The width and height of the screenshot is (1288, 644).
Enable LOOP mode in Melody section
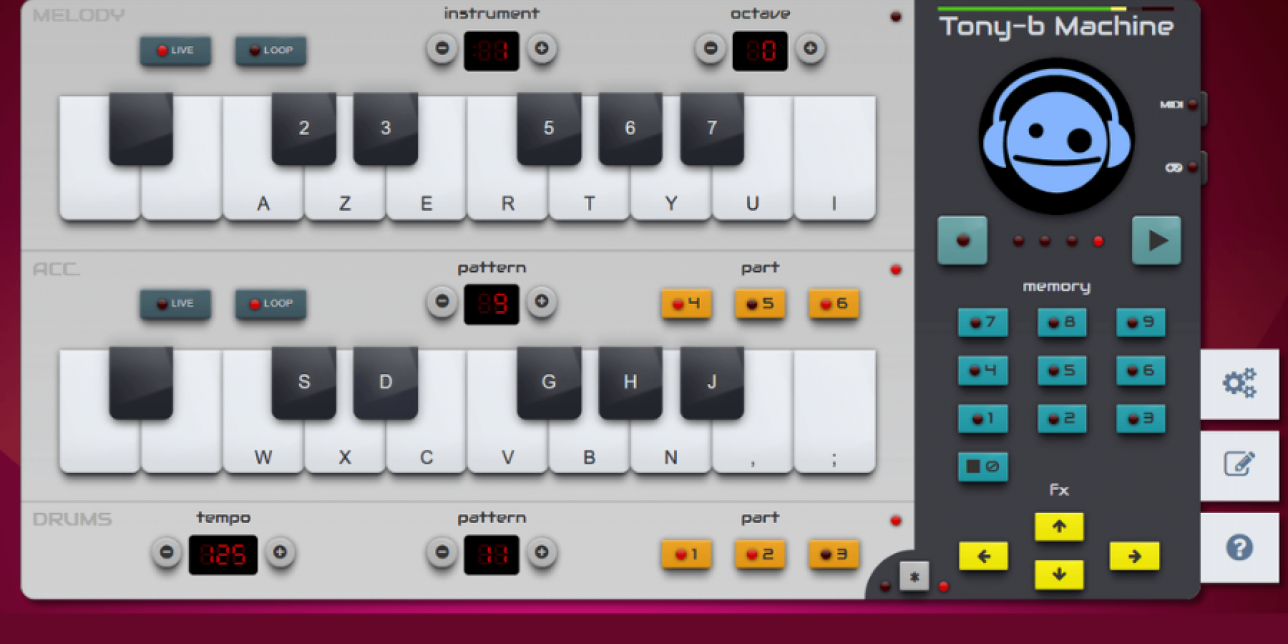coord(270,50)
